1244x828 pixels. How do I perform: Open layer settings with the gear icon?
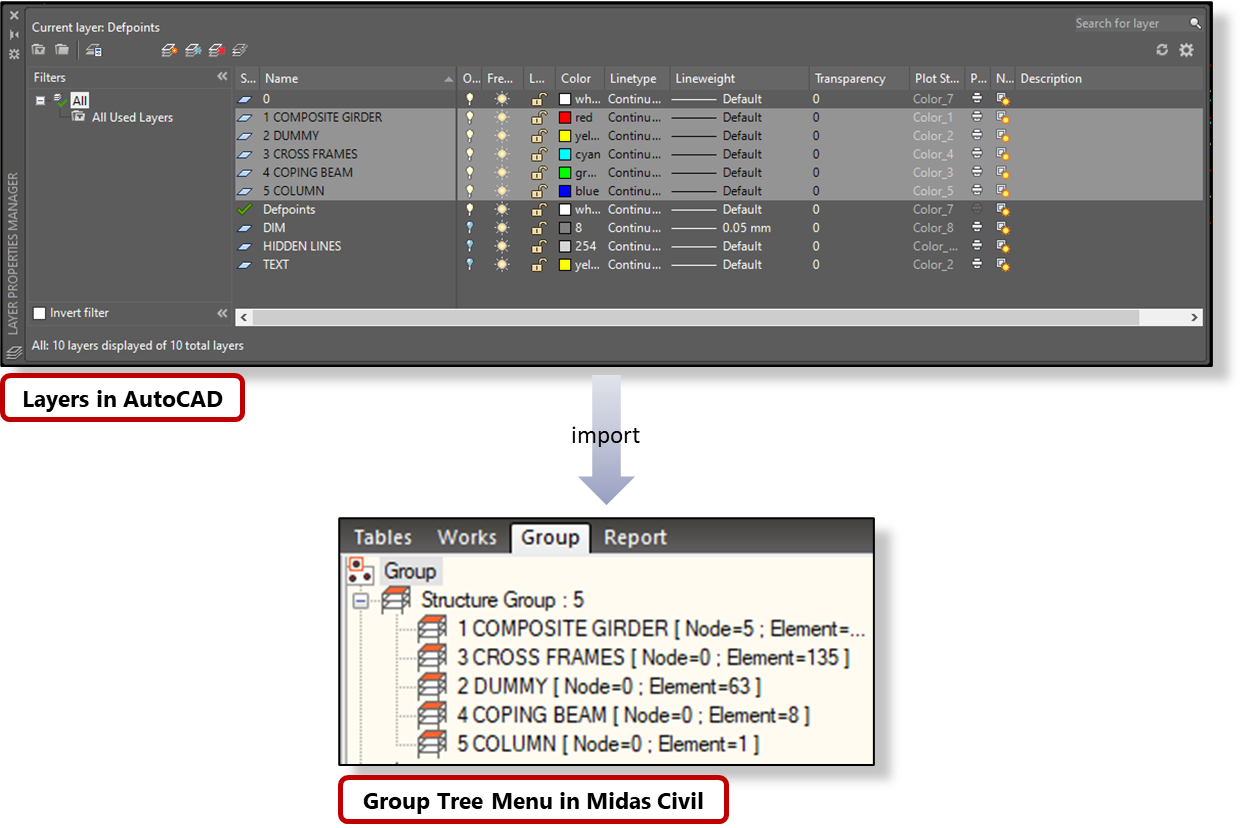pos(1186,49)
